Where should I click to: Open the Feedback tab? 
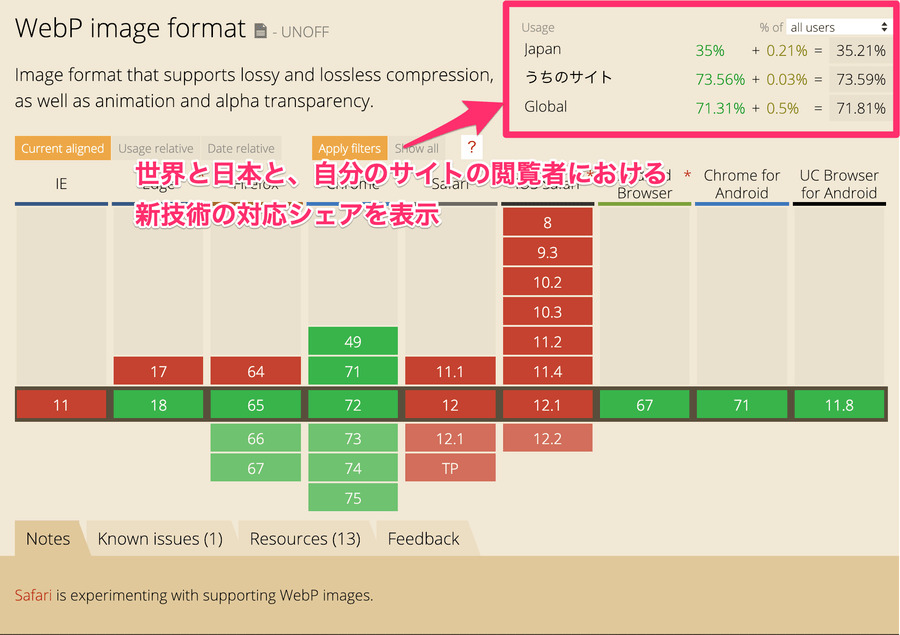pyautogui.click(x=424, y=539)
